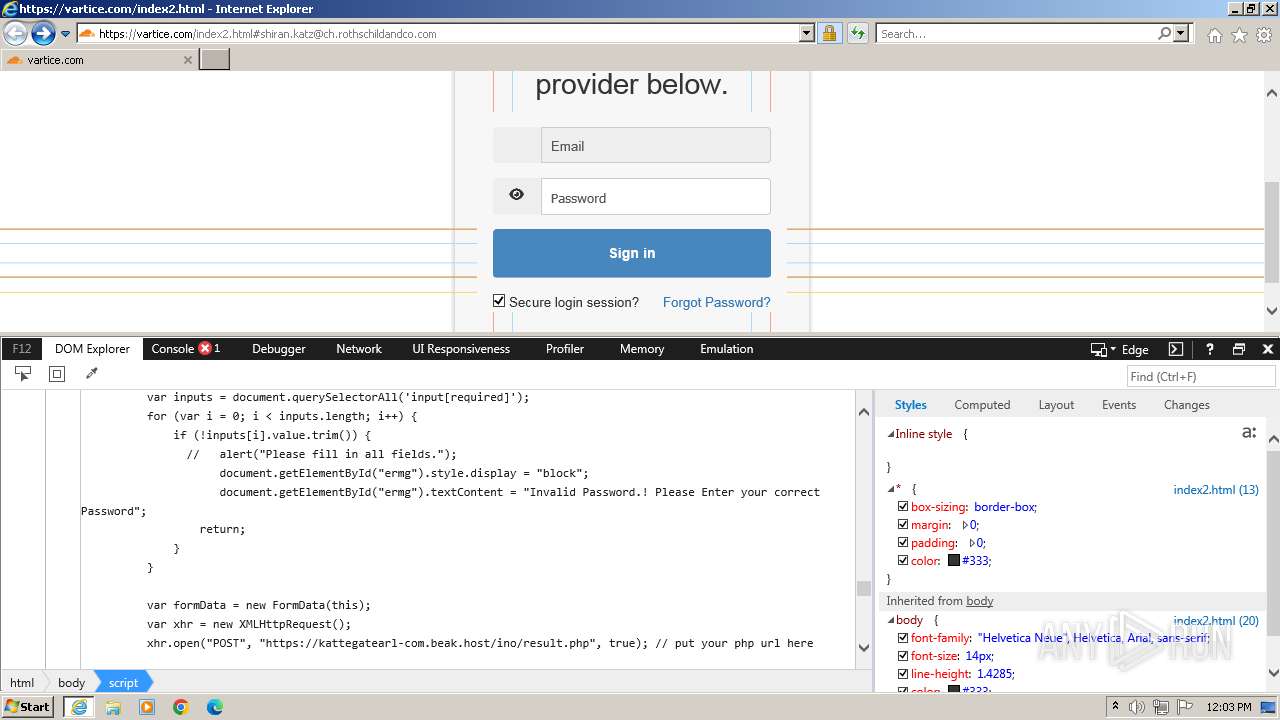The height and width of the screenshot is (720, 1280).
Task: Select the color picker eyedropper tool
Action: pos(92,374)
